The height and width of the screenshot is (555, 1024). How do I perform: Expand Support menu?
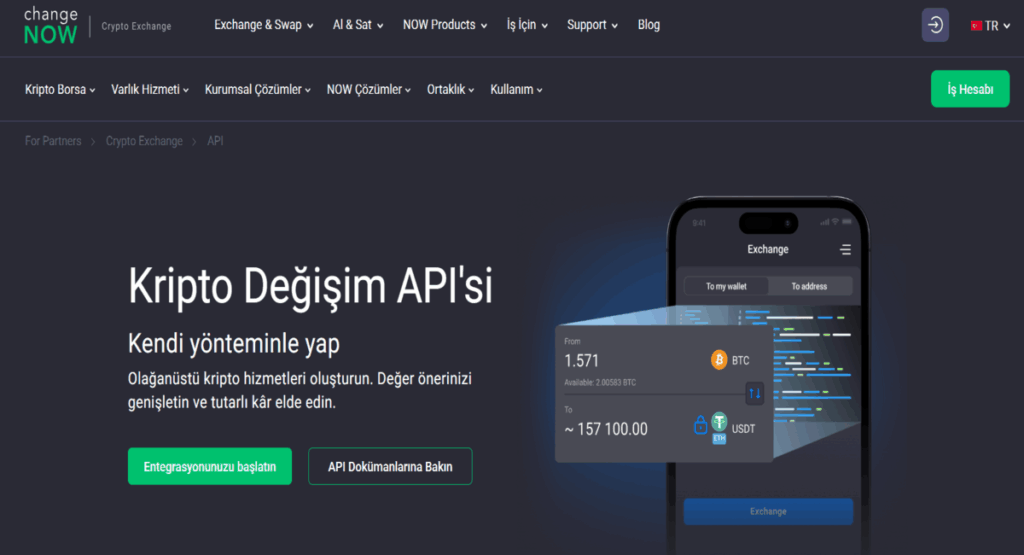click(592, 25)
